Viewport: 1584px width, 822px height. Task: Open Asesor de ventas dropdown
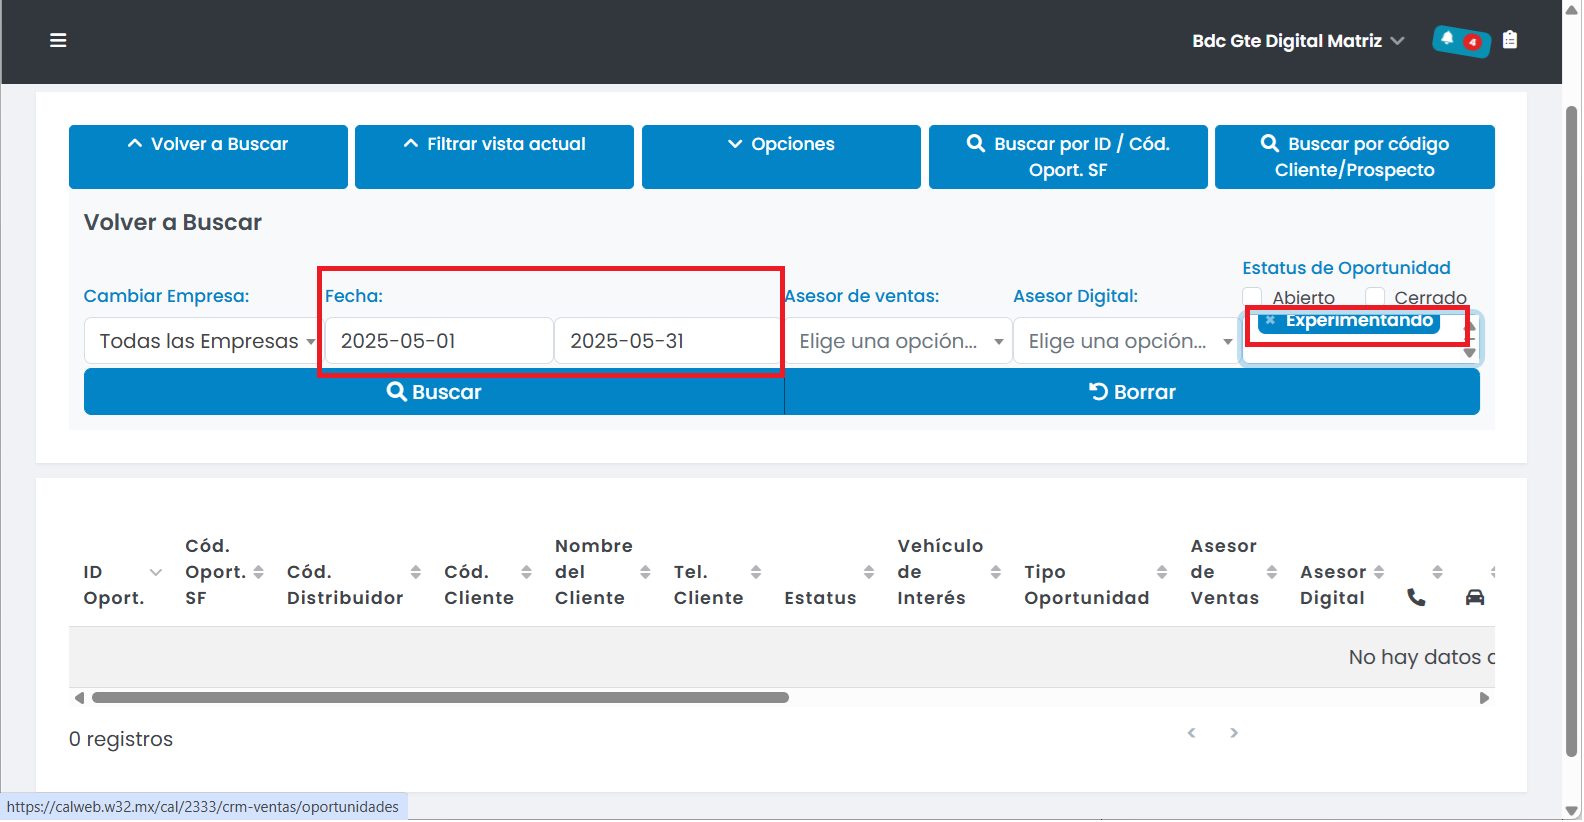[898, 341]
